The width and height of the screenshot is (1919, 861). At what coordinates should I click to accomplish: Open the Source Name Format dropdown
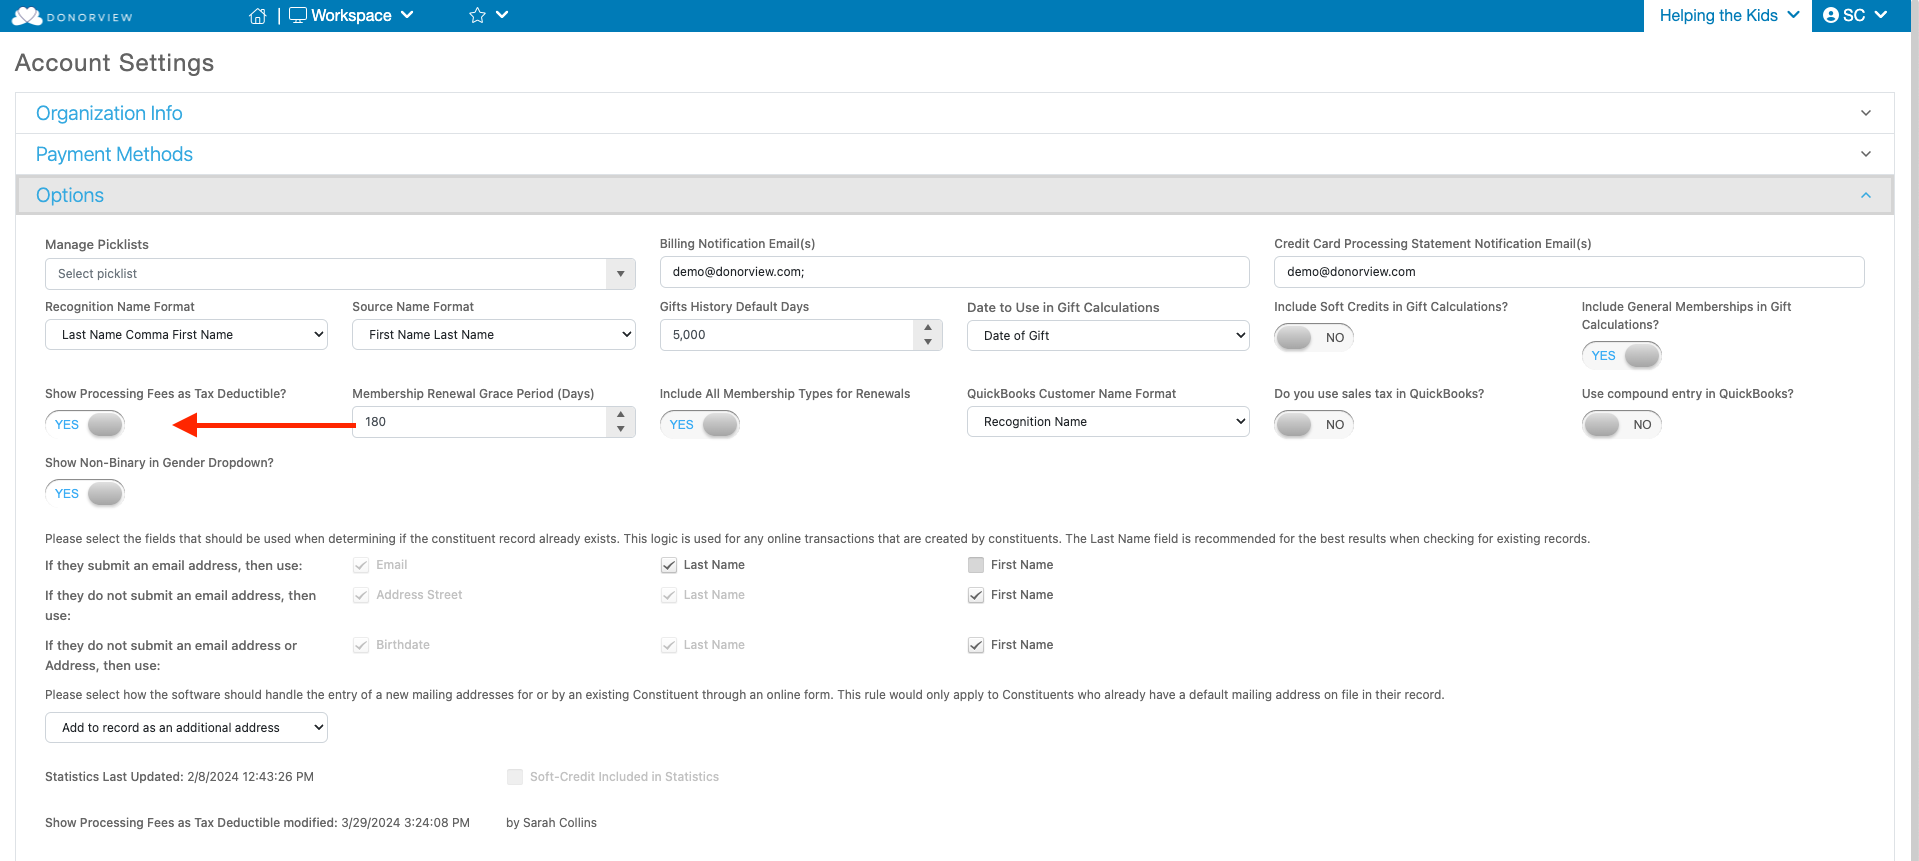(x=493, y=335)
